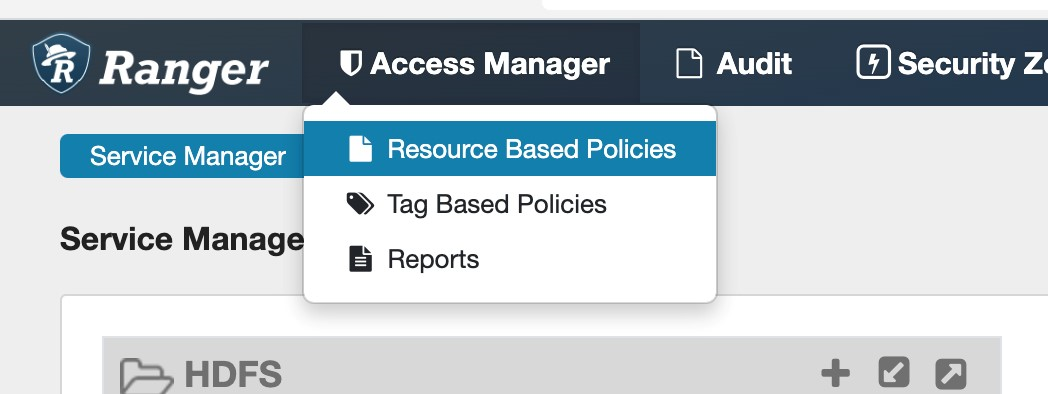This screenshot has height=394, width=1048.
Task: Click the shield icon beside Access Manager
Action: coord(351,64)
